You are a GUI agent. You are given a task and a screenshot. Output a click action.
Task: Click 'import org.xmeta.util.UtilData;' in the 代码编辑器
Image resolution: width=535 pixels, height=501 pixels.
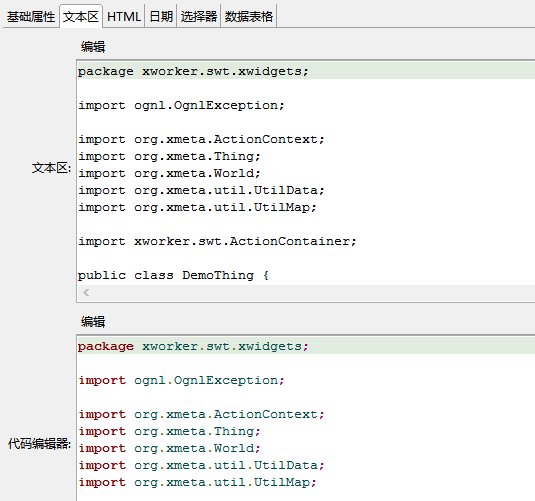coord(201,465)
